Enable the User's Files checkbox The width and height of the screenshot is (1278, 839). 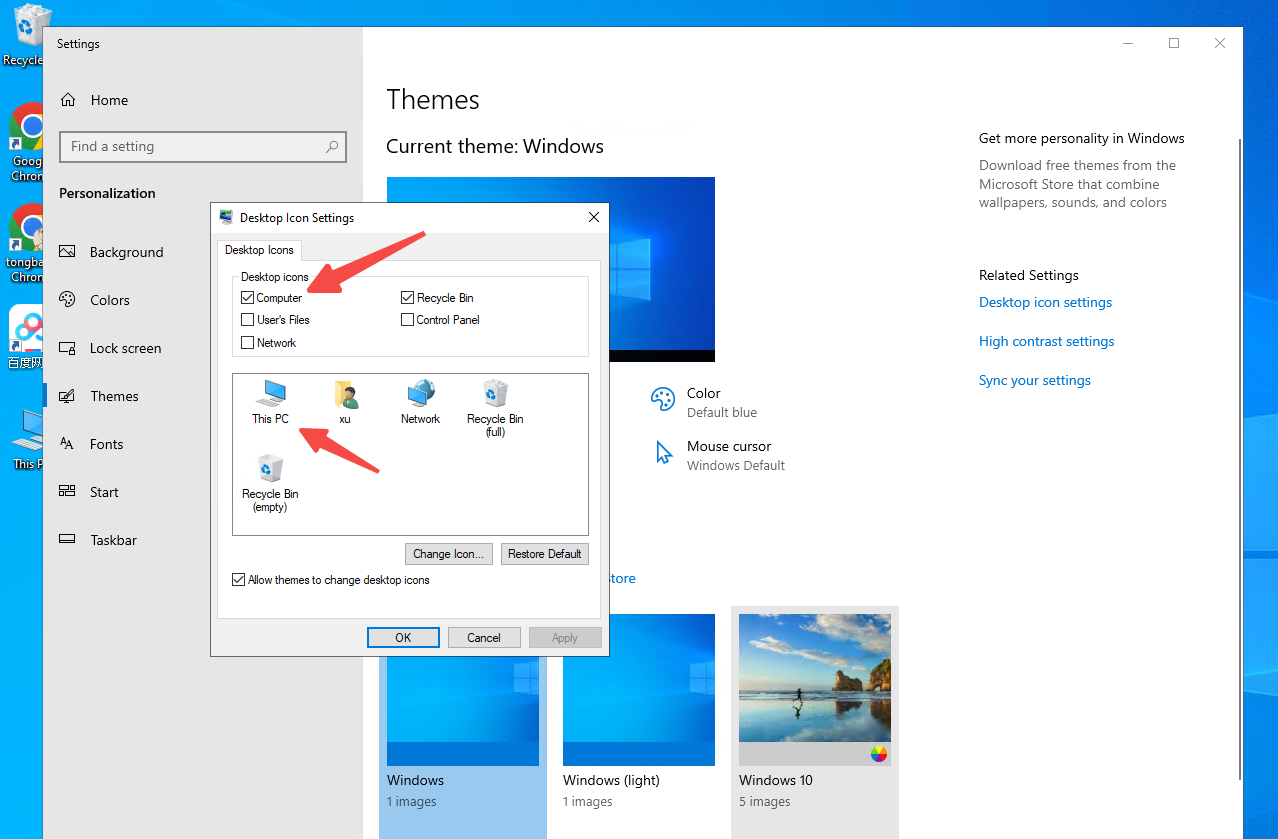[247, 320]
